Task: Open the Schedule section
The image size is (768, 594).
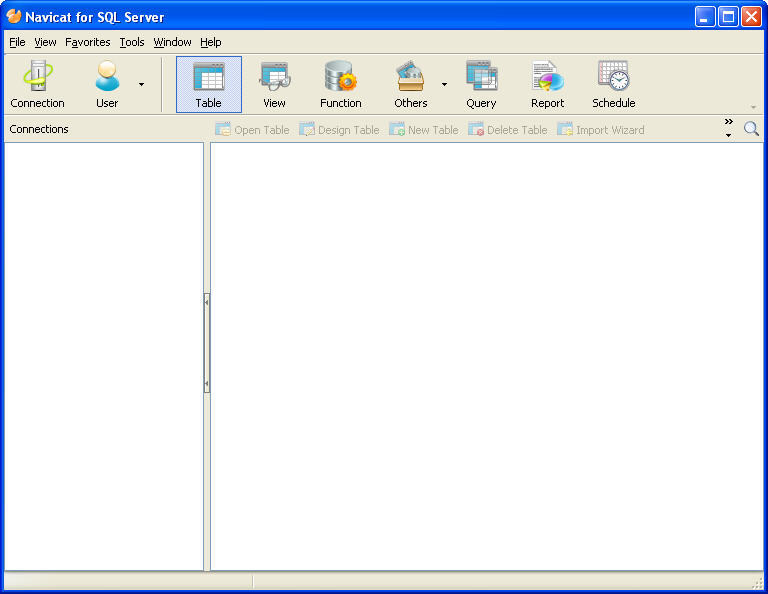Action: (614, 84)
